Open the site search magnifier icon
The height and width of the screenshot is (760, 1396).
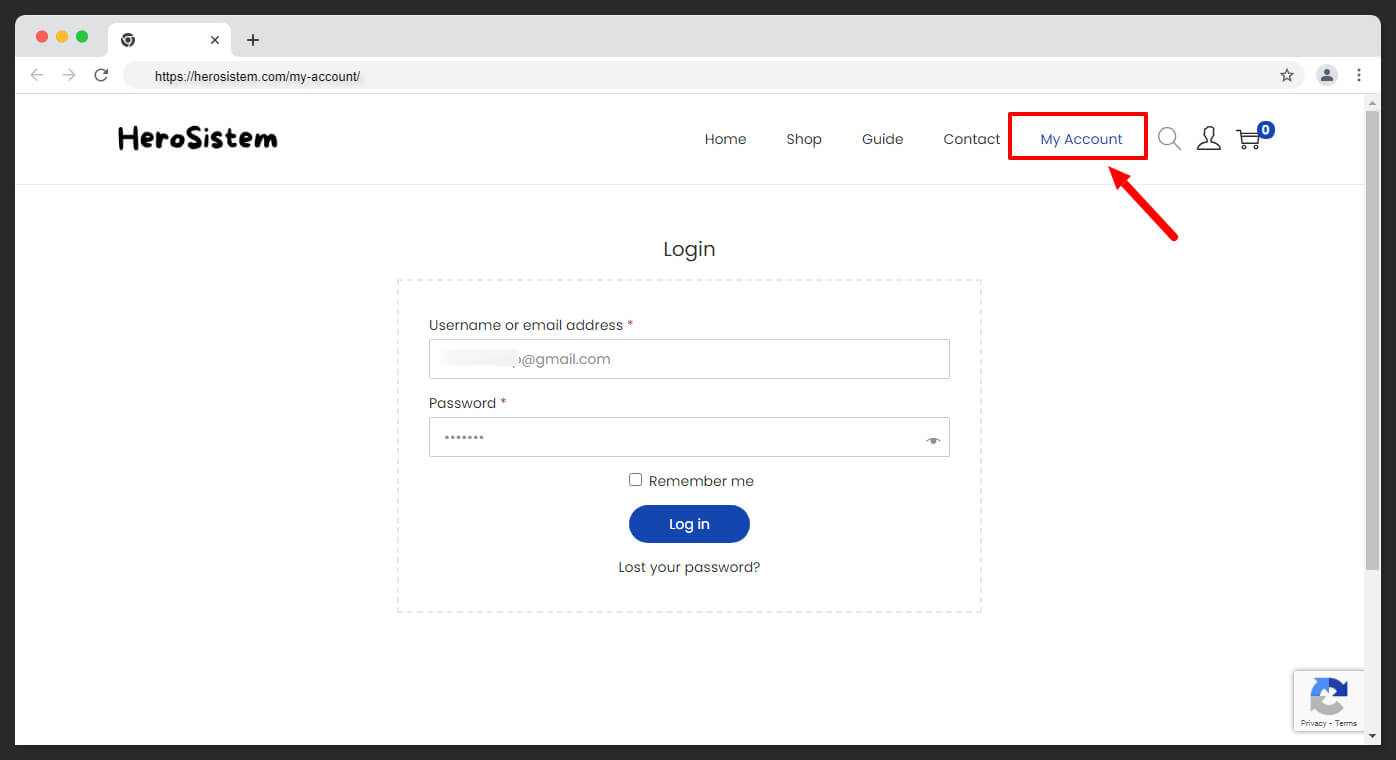(x=1169, y=139)
